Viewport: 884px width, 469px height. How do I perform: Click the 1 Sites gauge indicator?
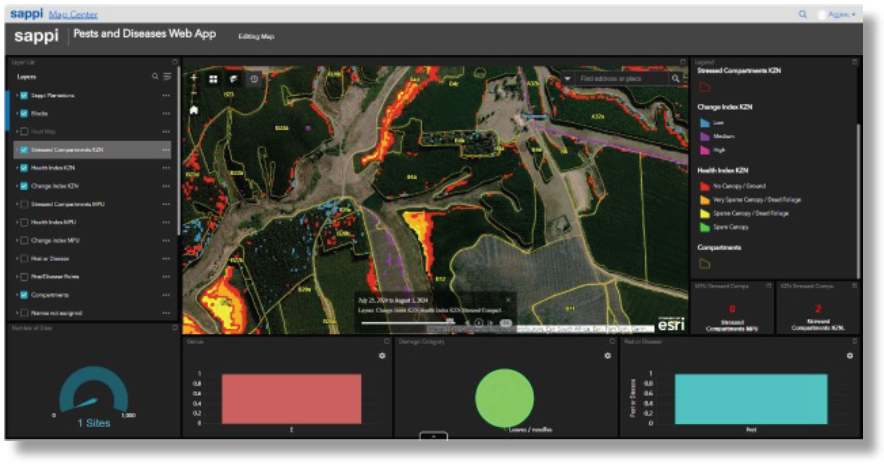[x=94, y=397]
